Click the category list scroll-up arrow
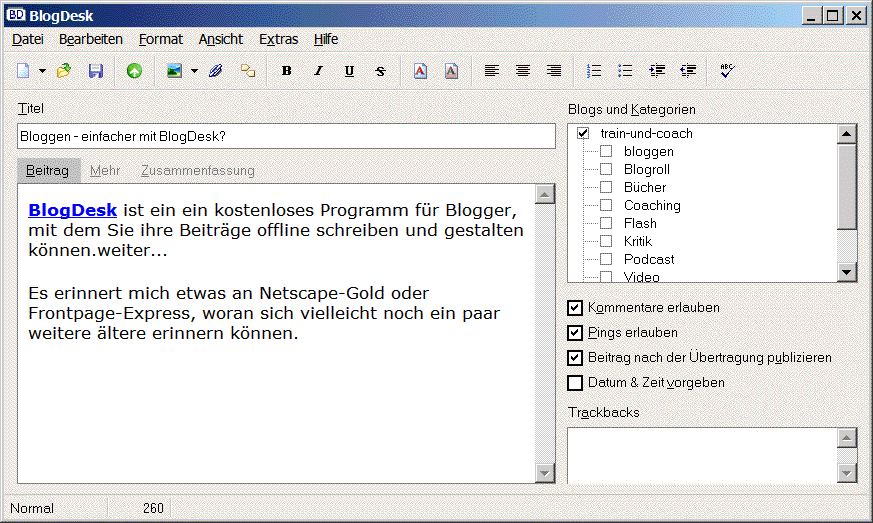Screen dimensions: 873x523 click(847, 134)
